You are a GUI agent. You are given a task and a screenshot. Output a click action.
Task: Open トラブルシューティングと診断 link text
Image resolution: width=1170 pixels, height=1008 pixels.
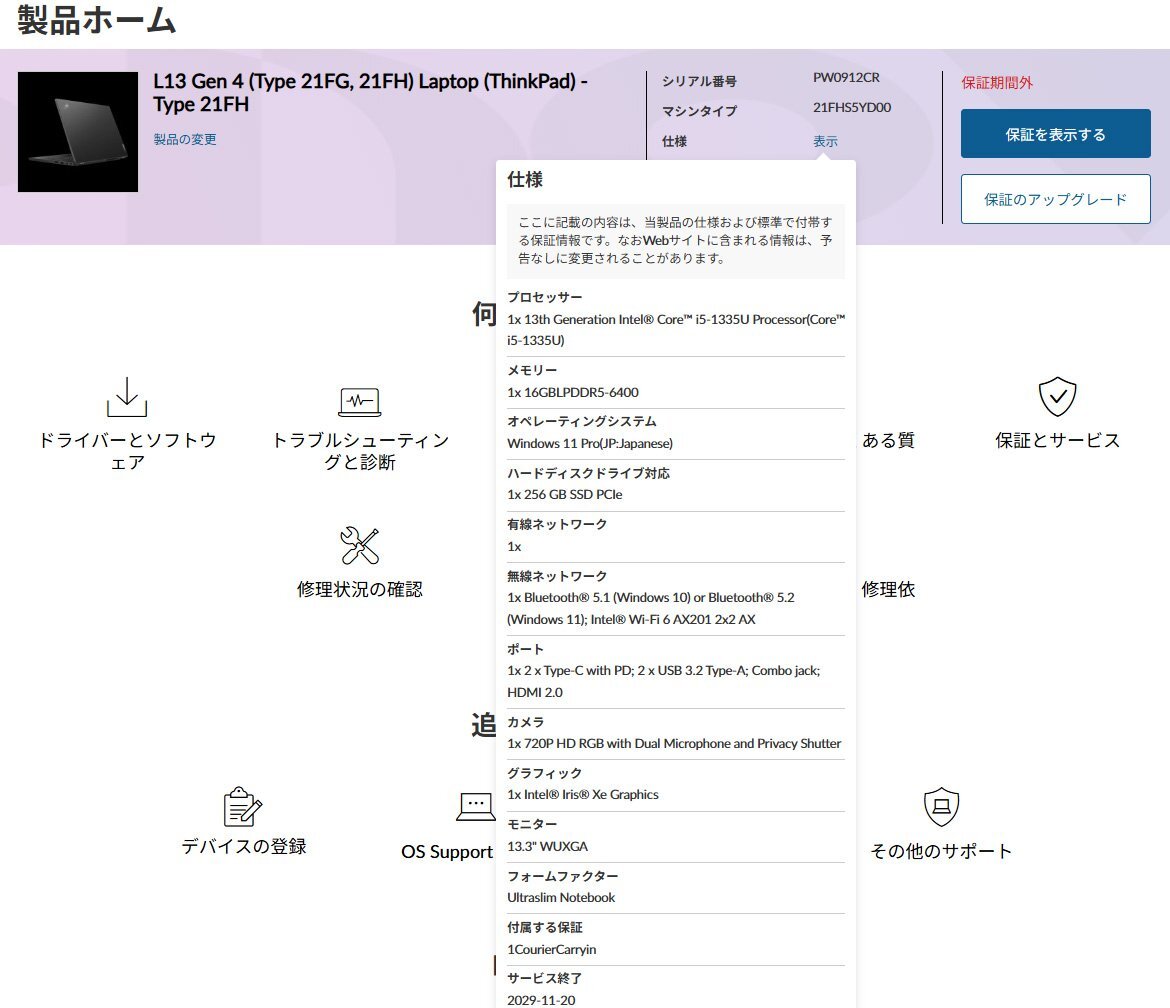[360, 451]
